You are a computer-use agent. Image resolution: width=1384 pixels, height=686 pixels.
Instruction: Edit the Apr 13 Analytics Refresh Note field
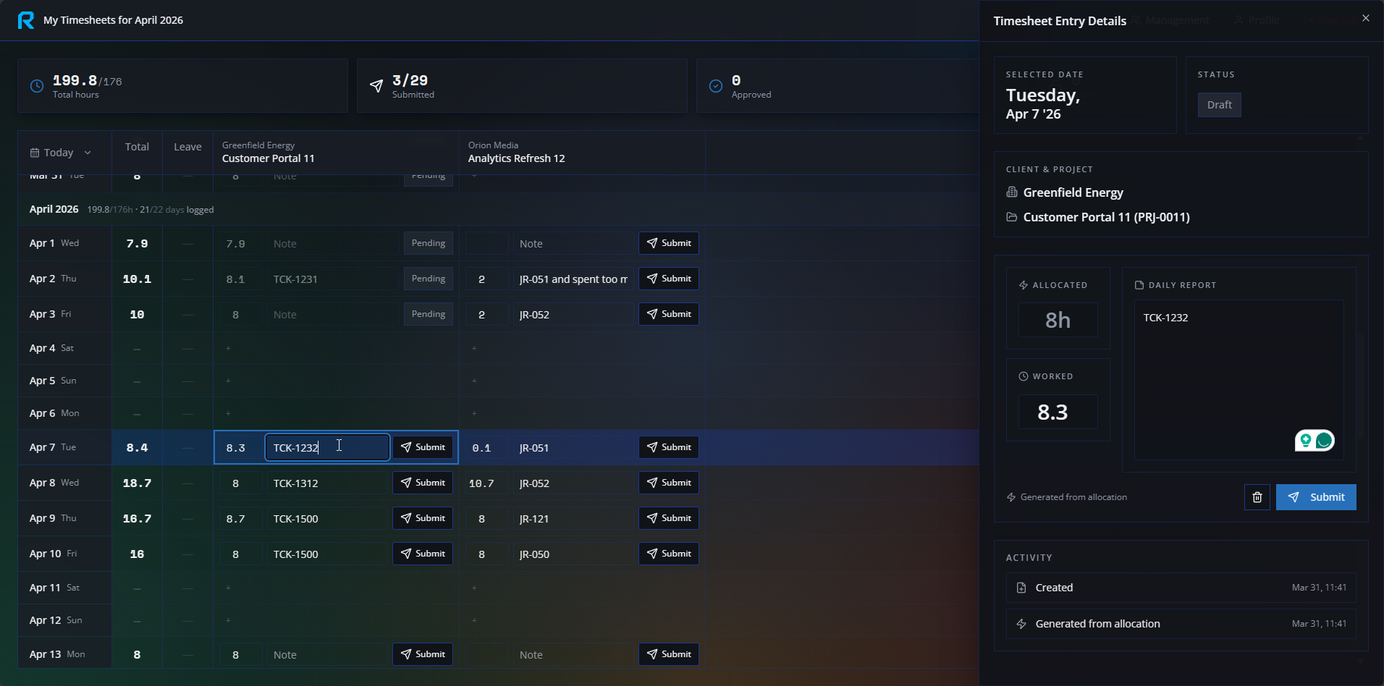click(x=573, y=655)
